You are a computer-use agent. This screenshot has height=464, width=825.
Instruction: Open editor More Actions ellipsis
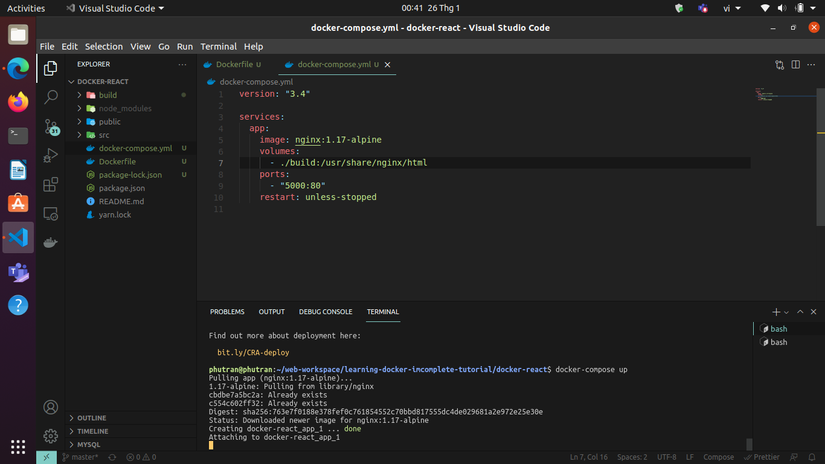pyautogui.click(x=811, y=65)
